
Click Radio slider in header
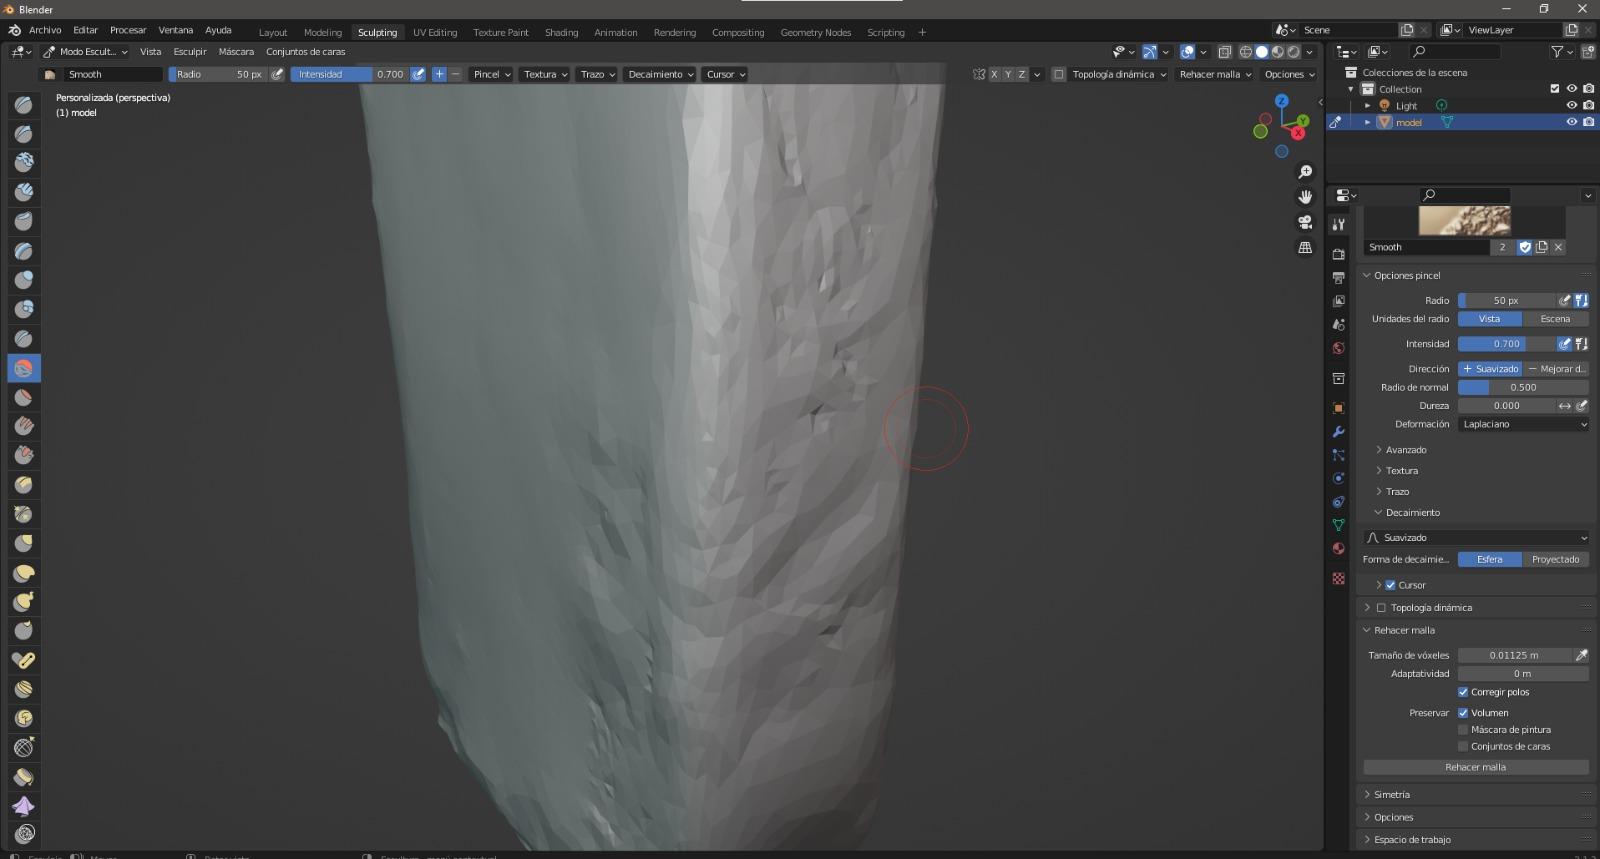pos(218,74)
